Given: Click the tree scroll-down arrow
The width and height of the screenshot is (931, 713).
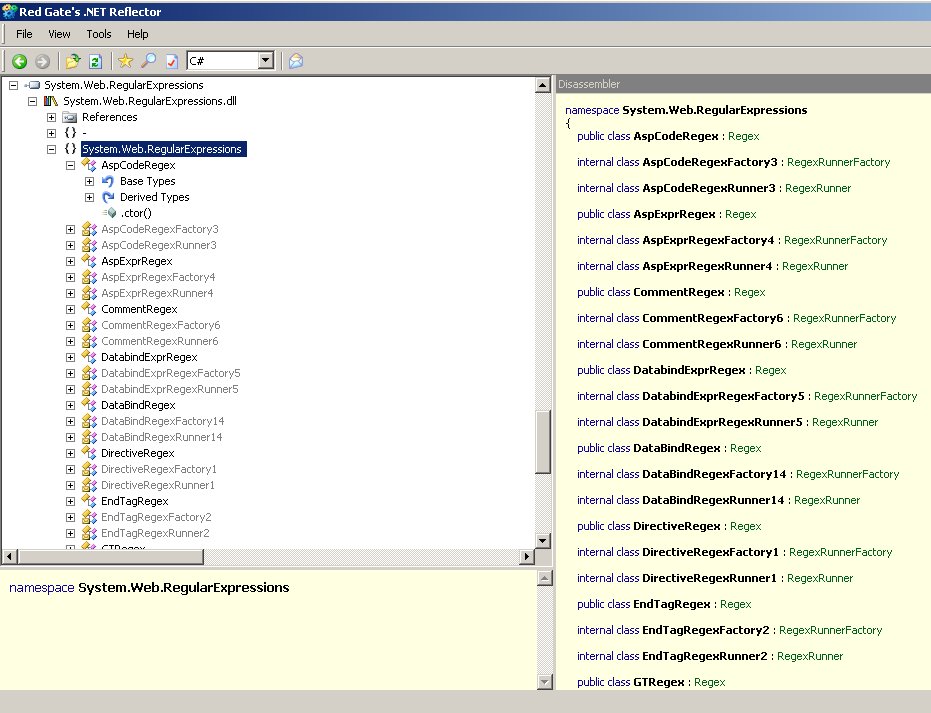Looking at the screenshot, I should tap(543, 540).
